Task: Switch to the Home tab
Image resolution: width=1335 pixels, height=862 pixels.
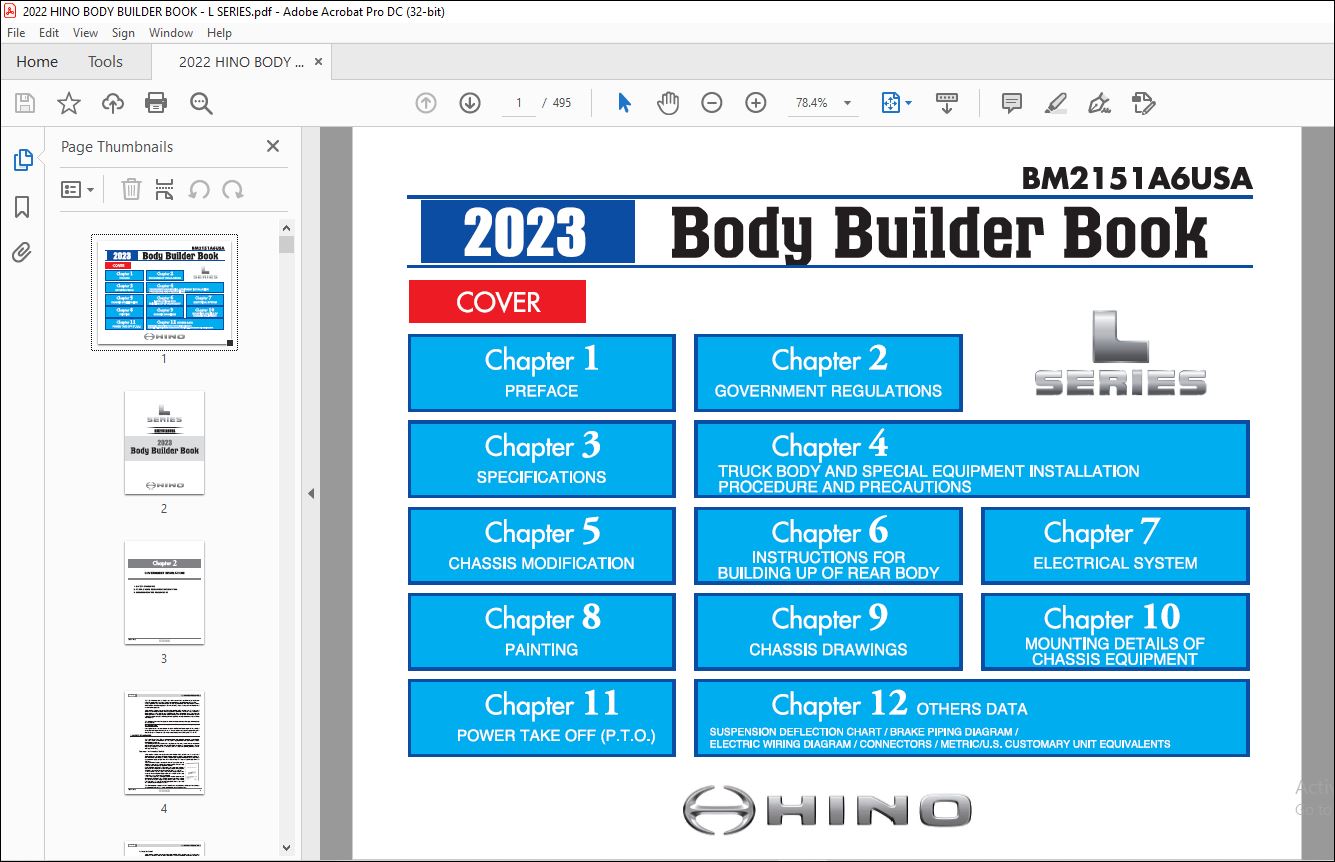Action: 37,62
